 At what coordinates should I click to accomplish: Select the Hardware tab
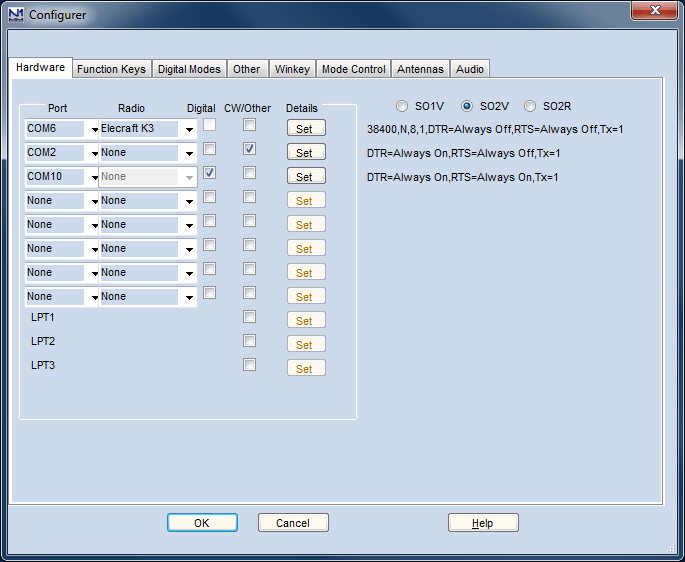[40, 67]
